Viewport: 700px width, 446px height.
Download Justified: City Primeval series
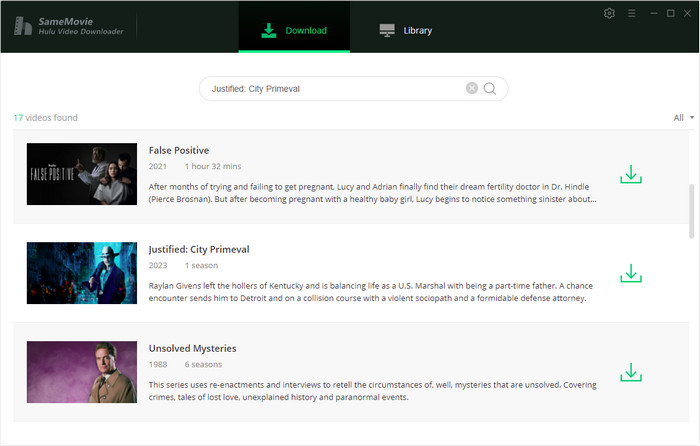[630, 273]
